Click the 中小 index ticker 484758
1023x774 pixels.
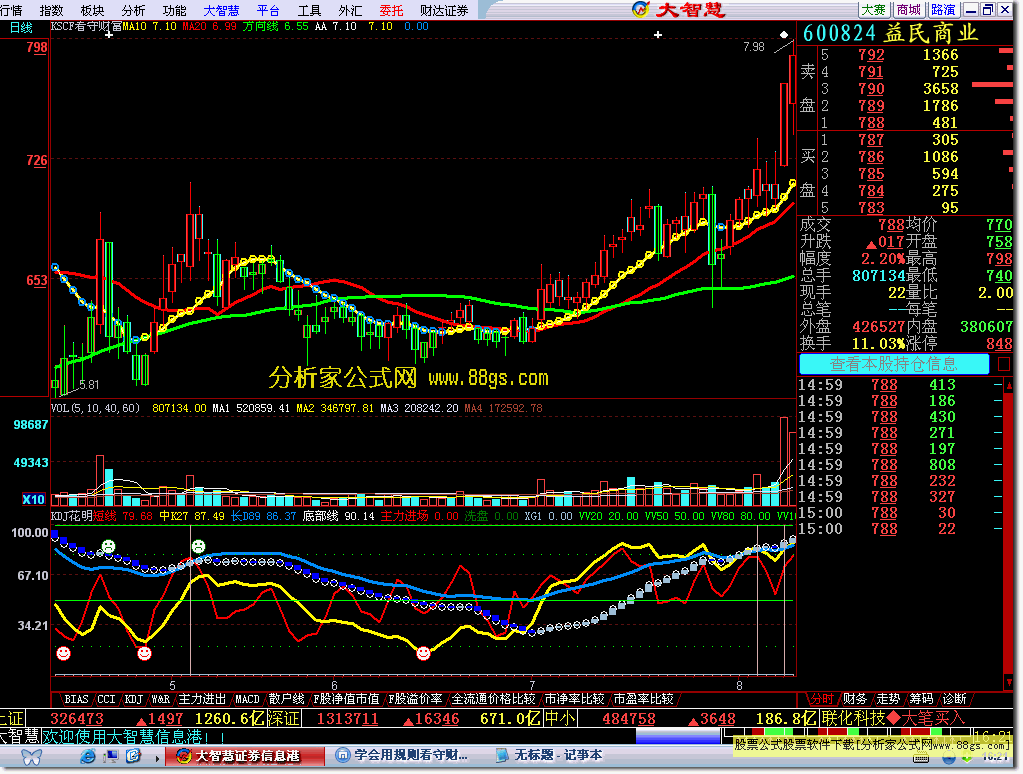[630, 719]
